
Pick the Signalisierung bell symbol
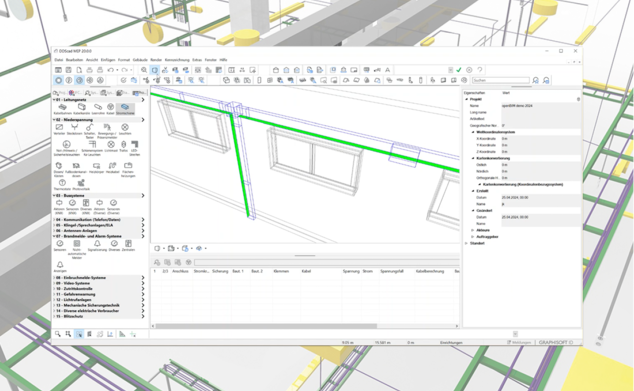[x=97, y=243]
